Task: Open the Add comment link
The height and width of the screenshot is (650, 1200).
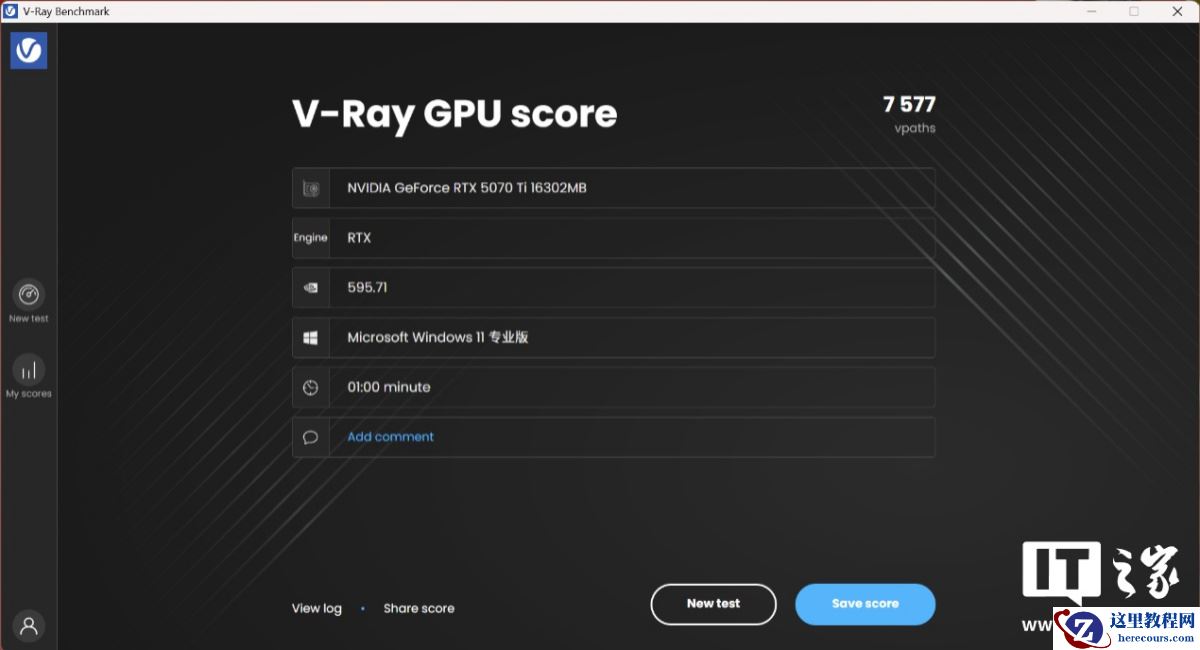Action: click(390, 437)
